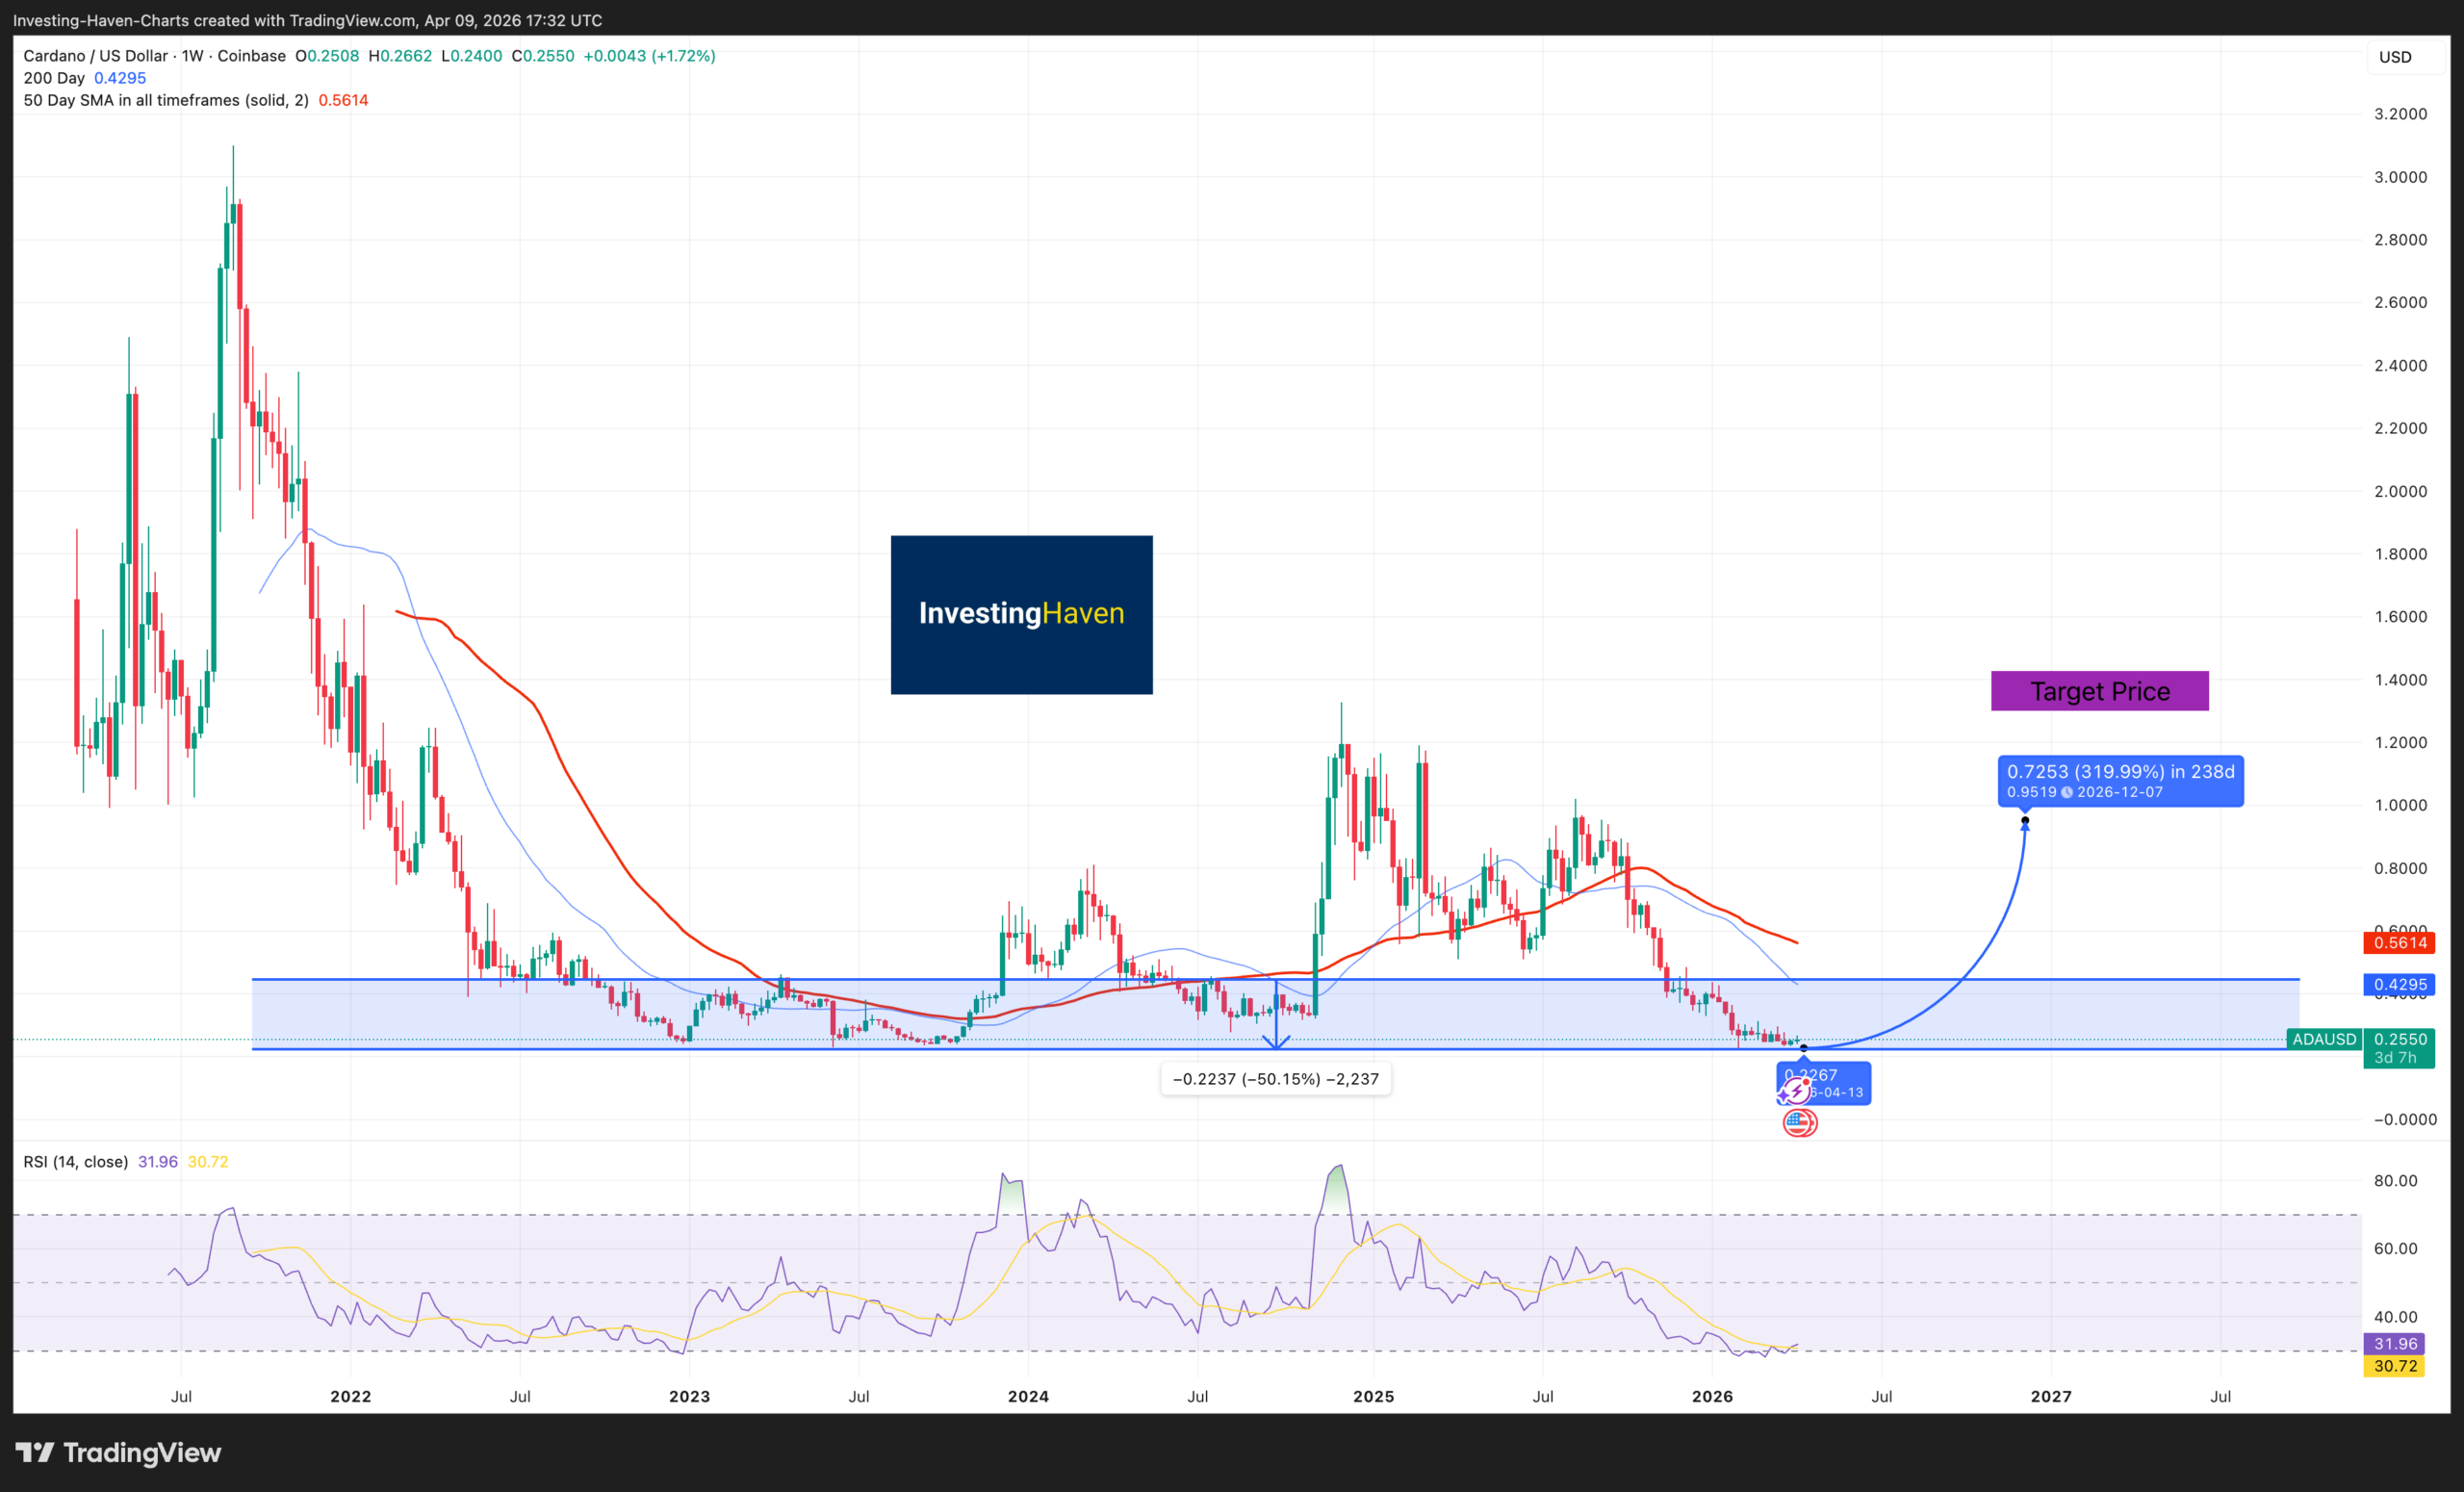Open the 1W timeframe selector in the legend
The height and width of the screenshot is (1492, 2464).
click(x=190, y=56)
